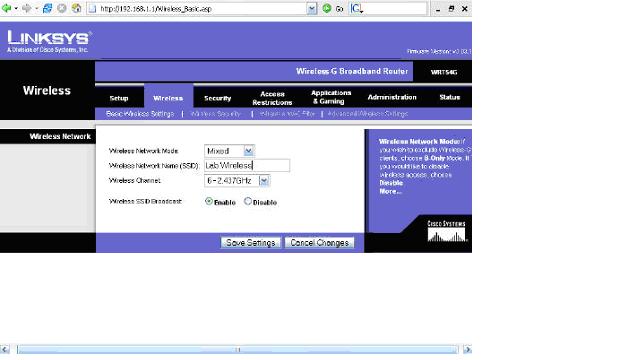Click the Linksys logo

pos(49,41)
